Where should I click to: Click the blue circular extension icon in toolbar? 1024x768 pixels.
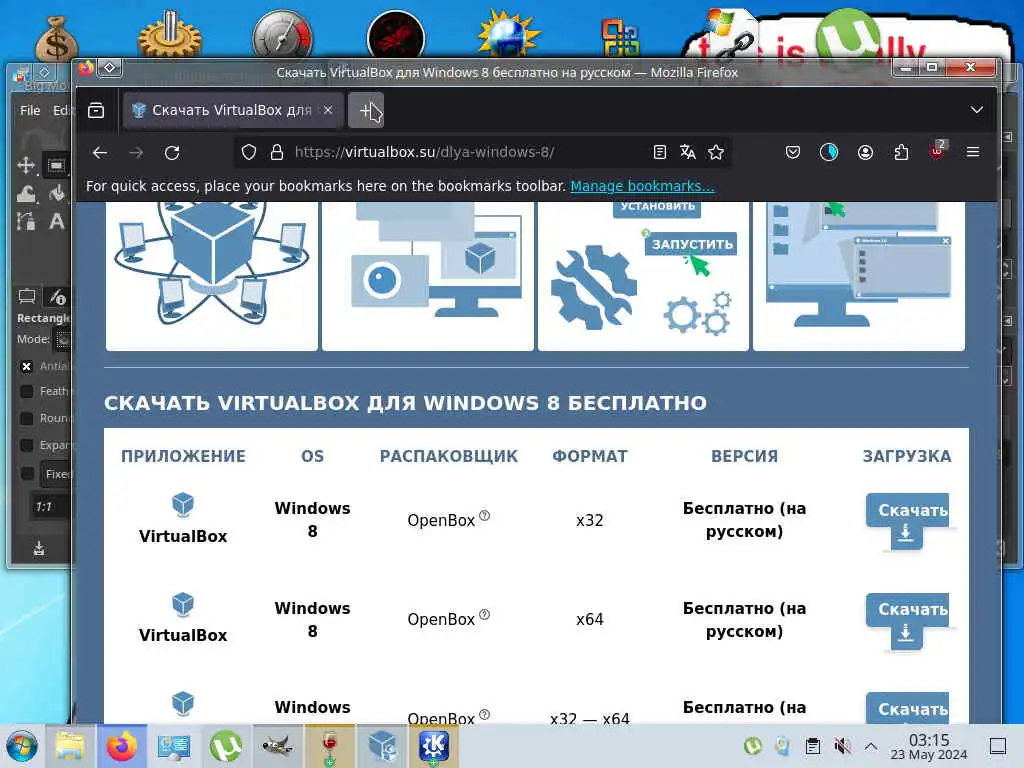pos(829,153)
